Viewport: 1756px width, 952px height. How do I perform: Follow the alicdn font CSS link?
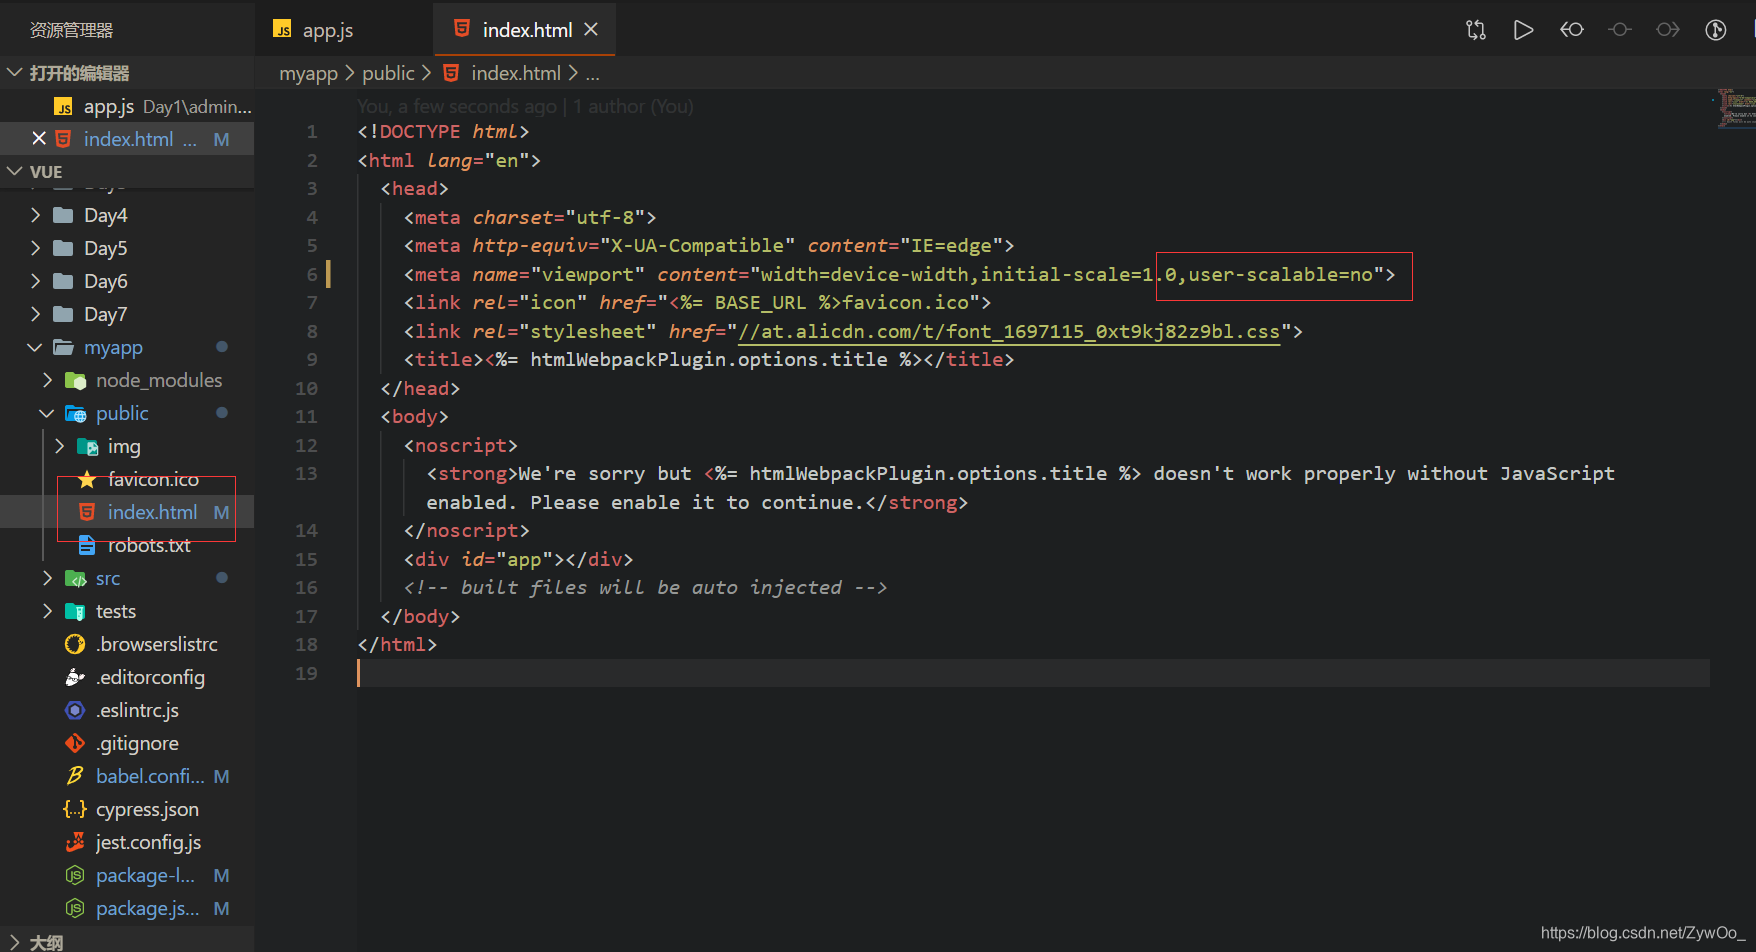1008,331
